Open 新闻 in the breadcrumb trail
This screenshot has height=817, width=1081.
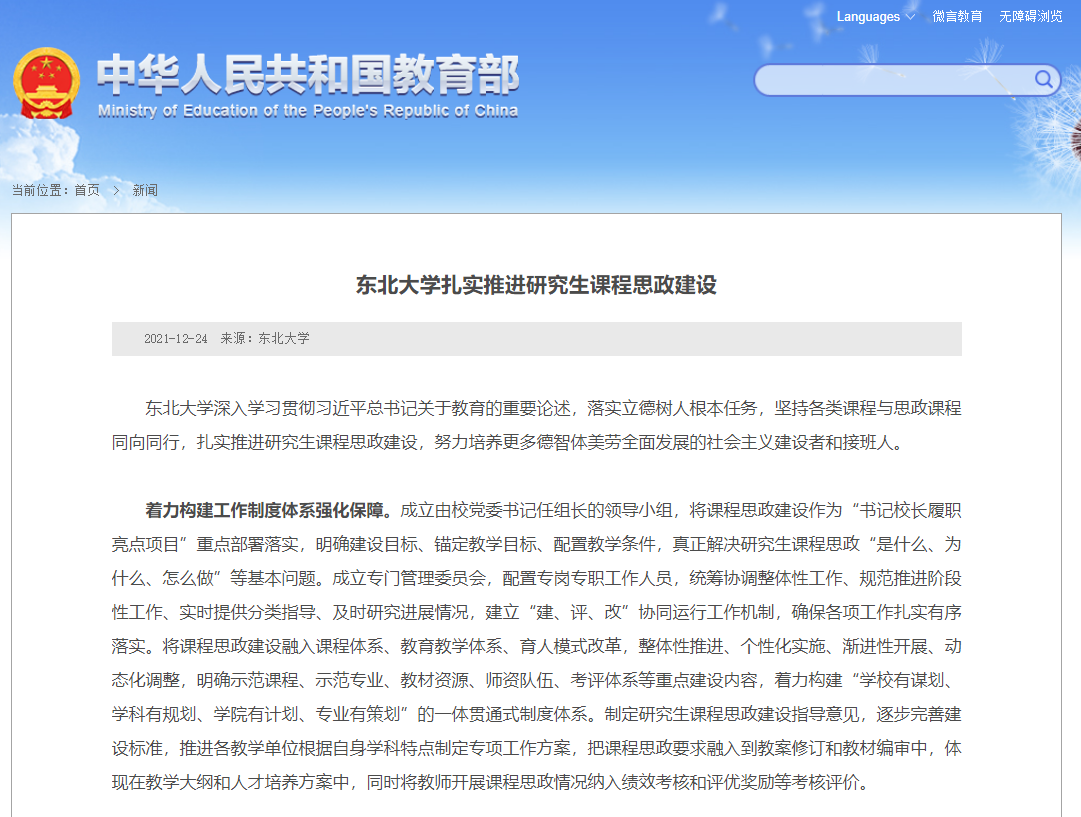click(145, 190)
